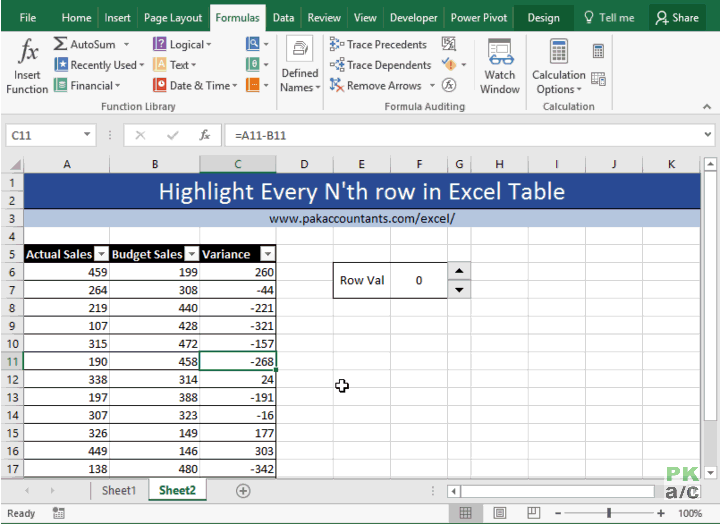Add a new sheet
Viewport: 720px width, 524px height.
point(243,491)
